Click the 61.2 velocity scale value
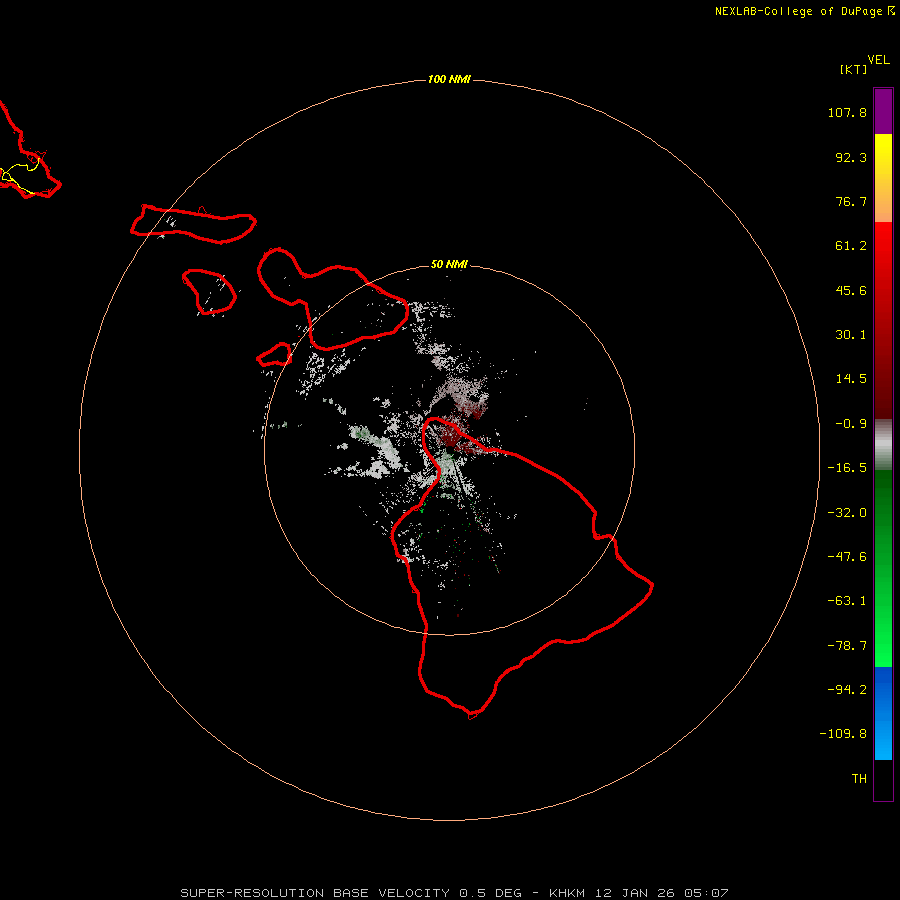Screen dimensions: 900x900 [851, 246]
